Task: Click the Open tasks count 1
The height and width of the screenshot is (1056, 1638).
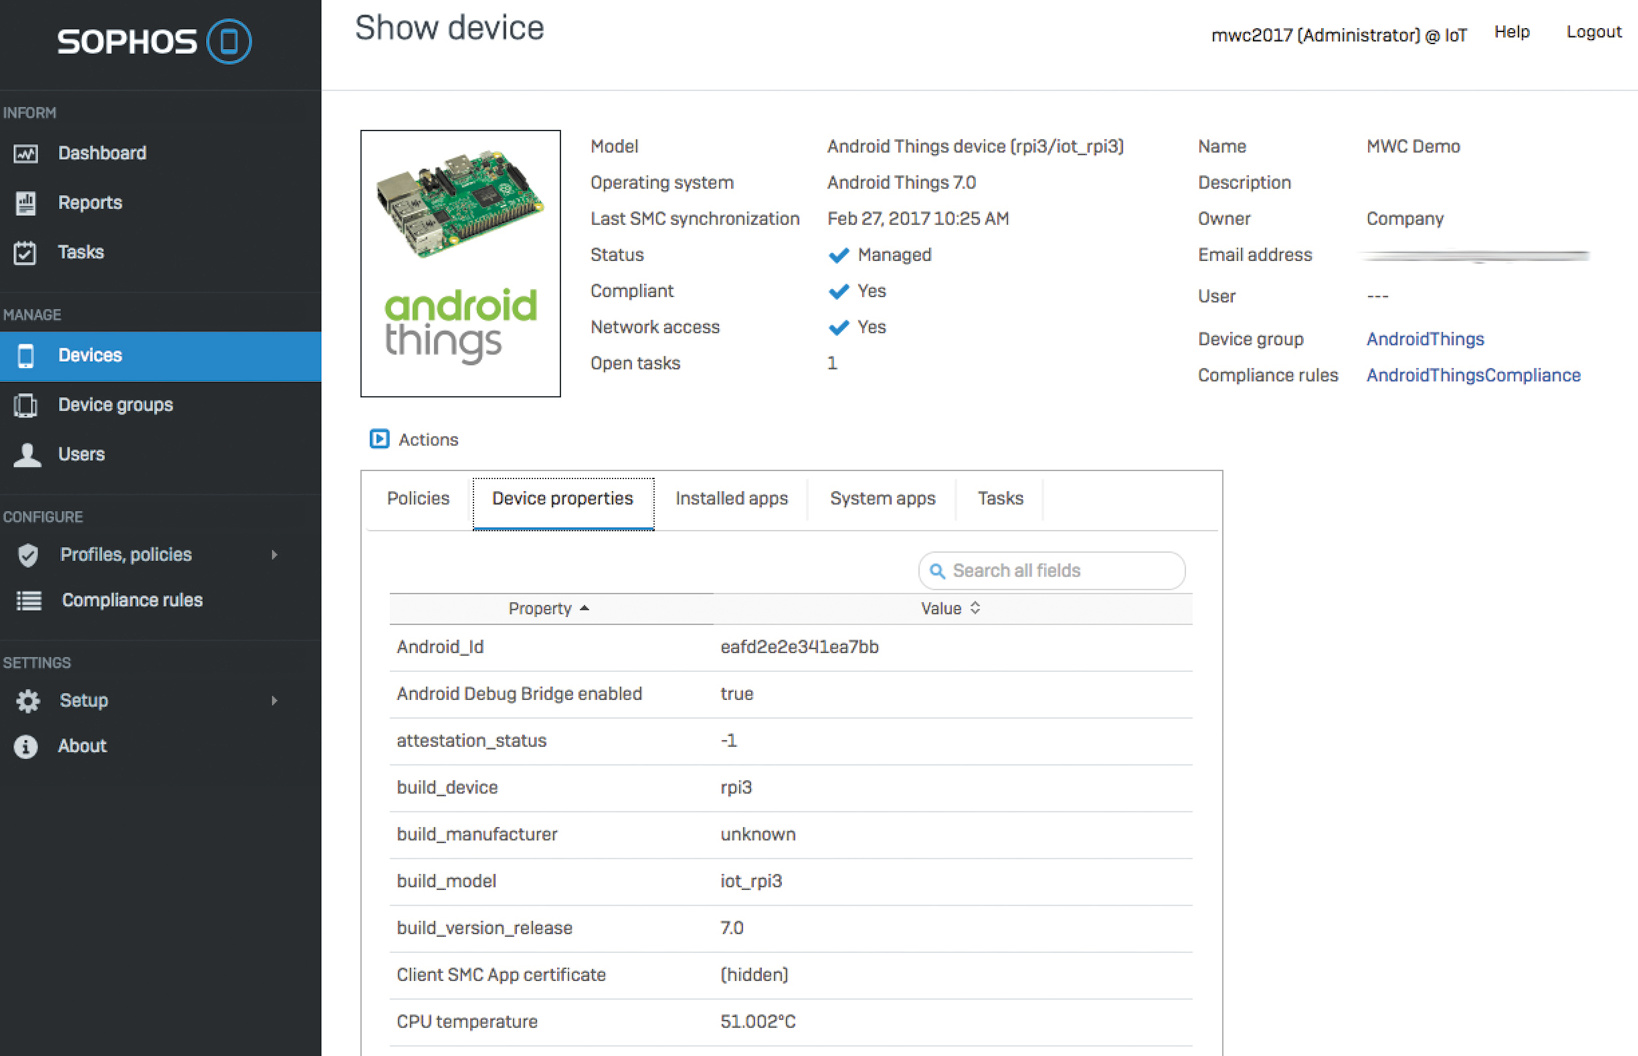Action: [x=832, y=364]
